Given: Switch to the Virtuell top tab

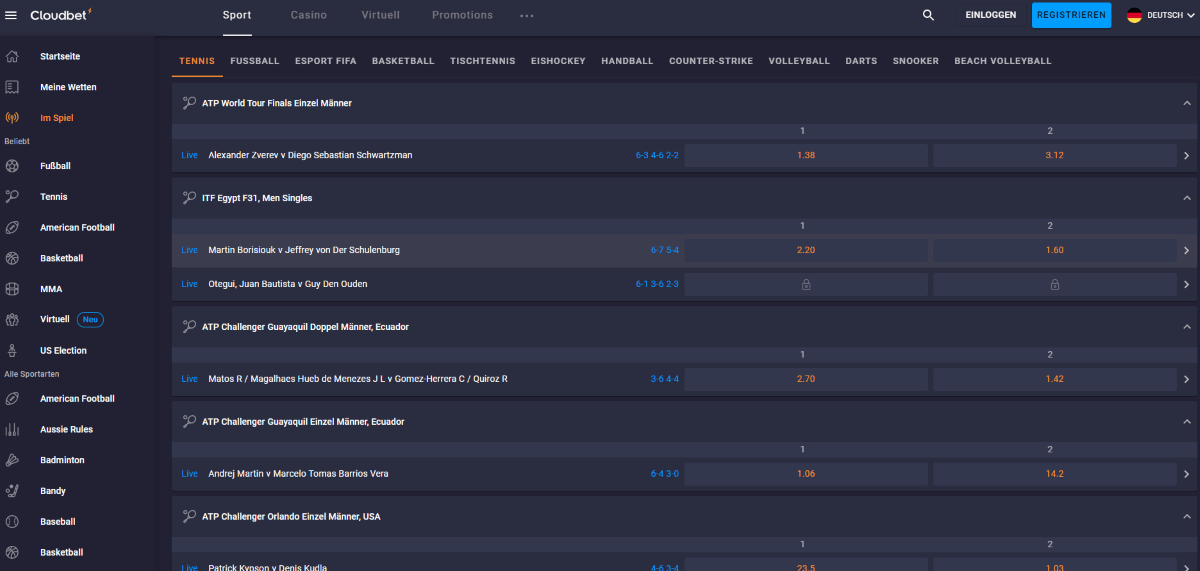Looking at the screenshot, I should (380, 15).
